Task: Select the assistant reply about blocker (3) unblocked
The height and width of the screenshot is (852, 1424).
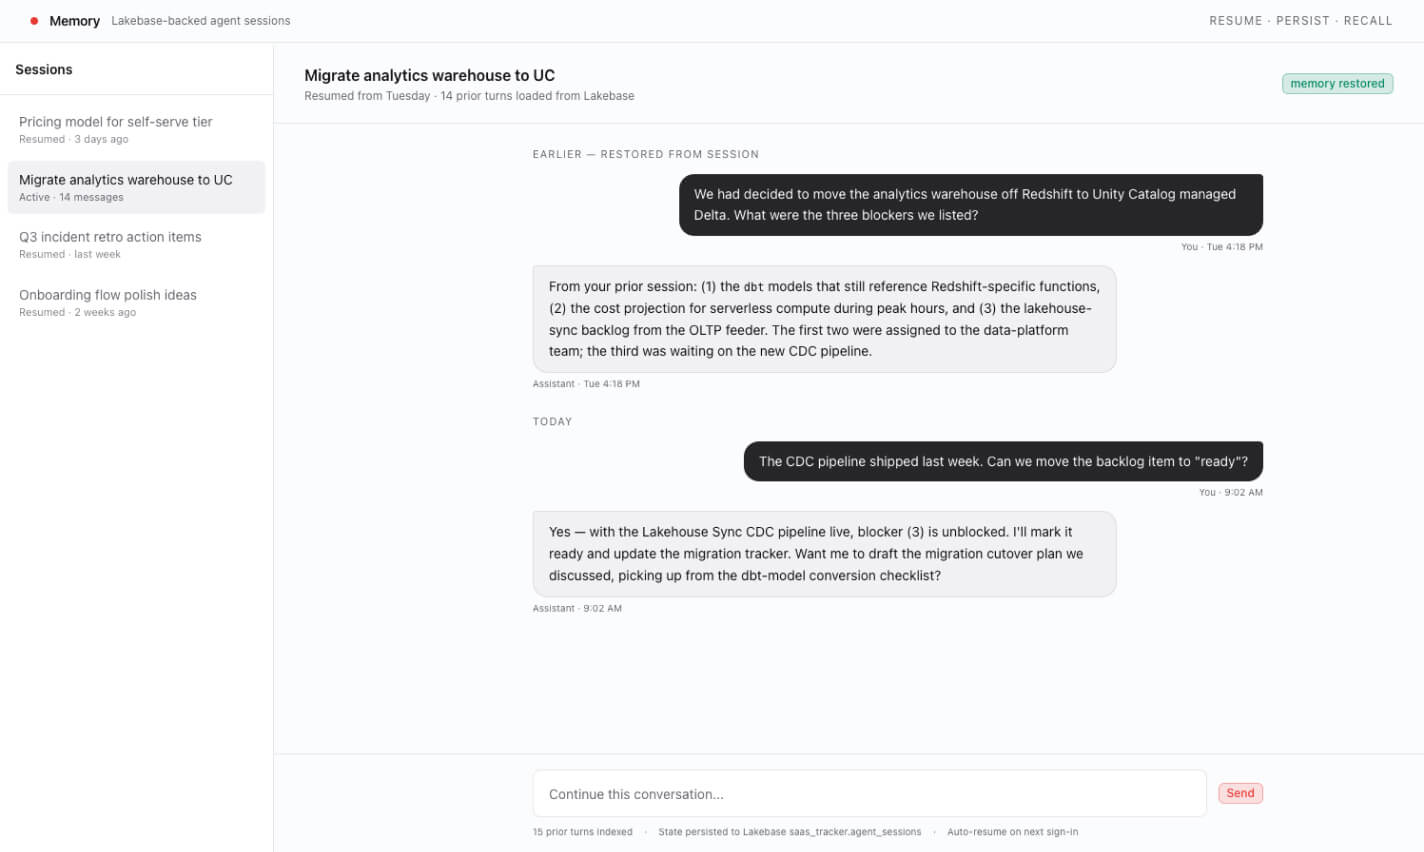Action: [x=824, y=554]
